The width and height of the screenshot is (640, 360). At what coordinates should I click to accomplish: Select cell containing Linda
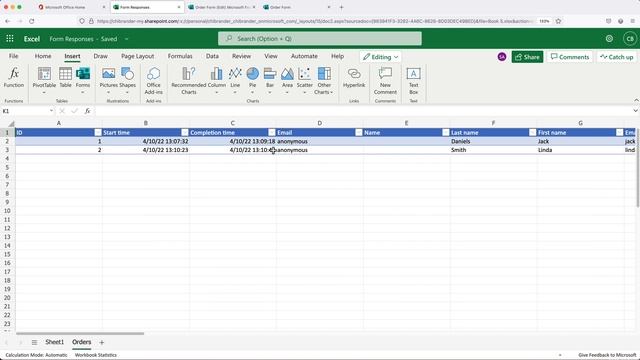[580, 150]
